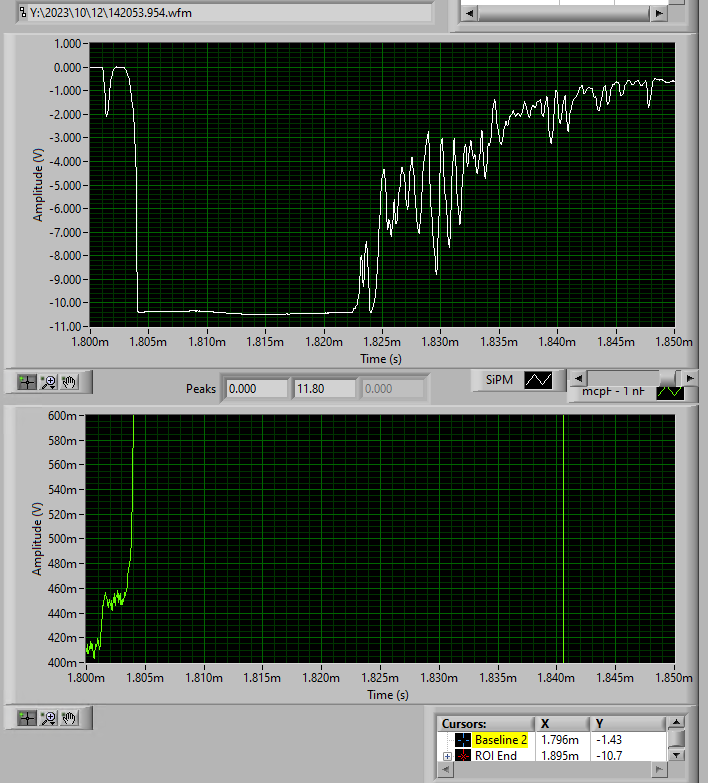Select the Baseline 2 cursor name
The image size is (708, 783).
(501, 740)
